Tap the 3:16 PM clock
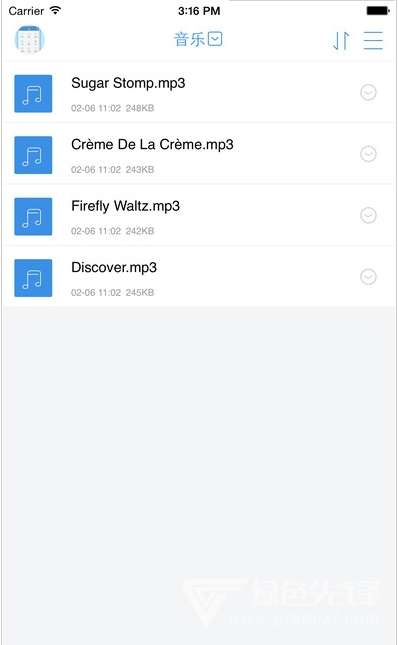398x645 pixels. click(199, 11)
